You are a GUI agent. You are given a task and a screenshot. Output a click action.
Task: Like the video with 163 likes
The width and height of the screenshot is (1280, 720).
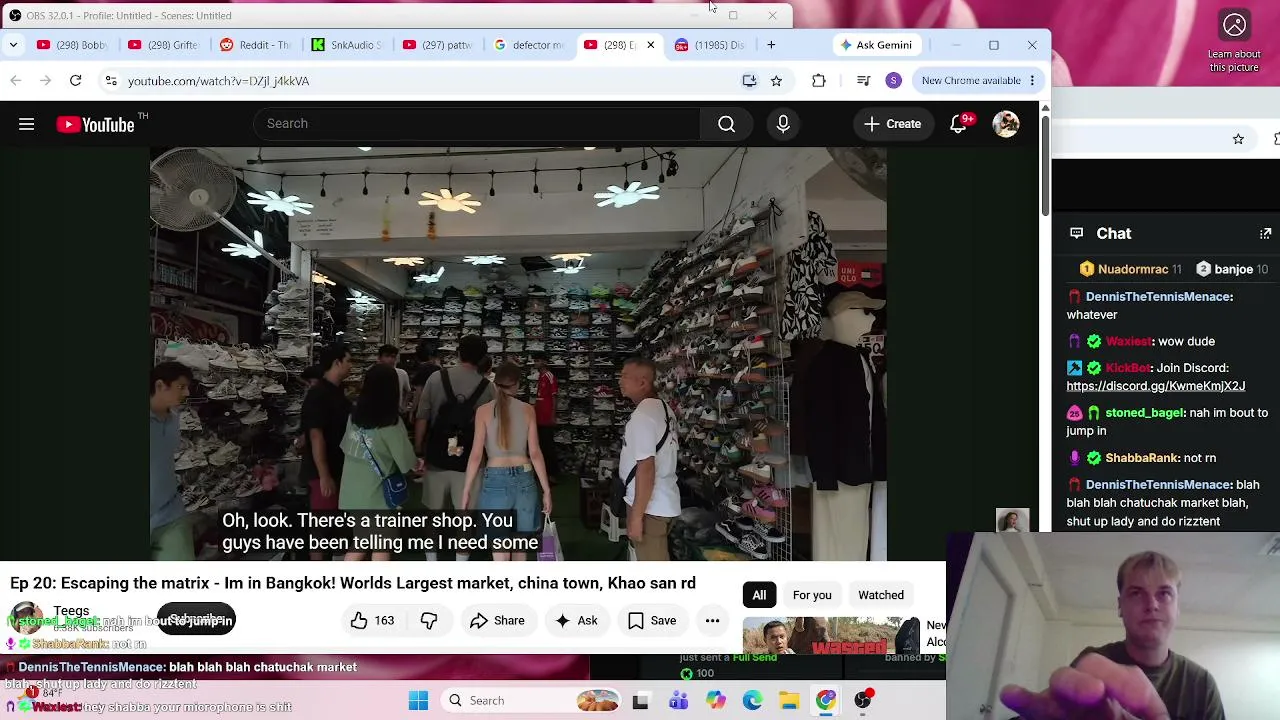tap(372, 620)
